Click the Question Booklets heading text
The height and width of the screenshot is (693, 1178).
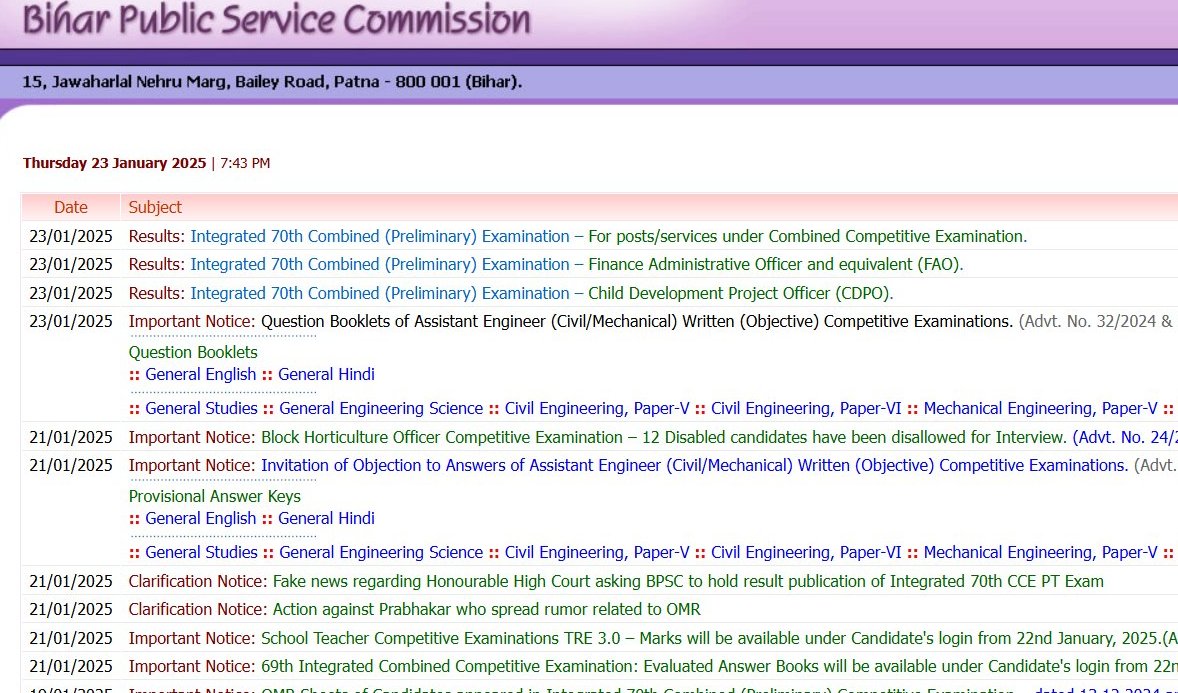193,353
